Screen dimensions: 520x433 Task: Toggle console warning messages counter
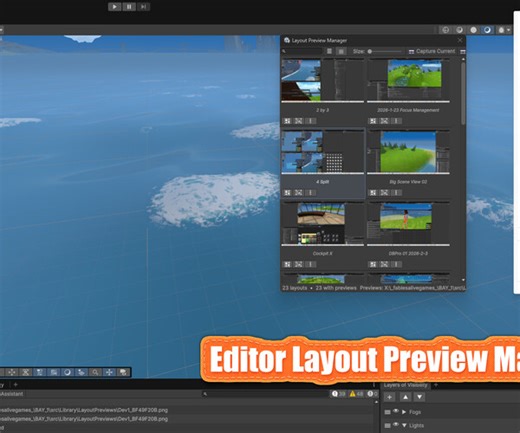coord(356,394)
